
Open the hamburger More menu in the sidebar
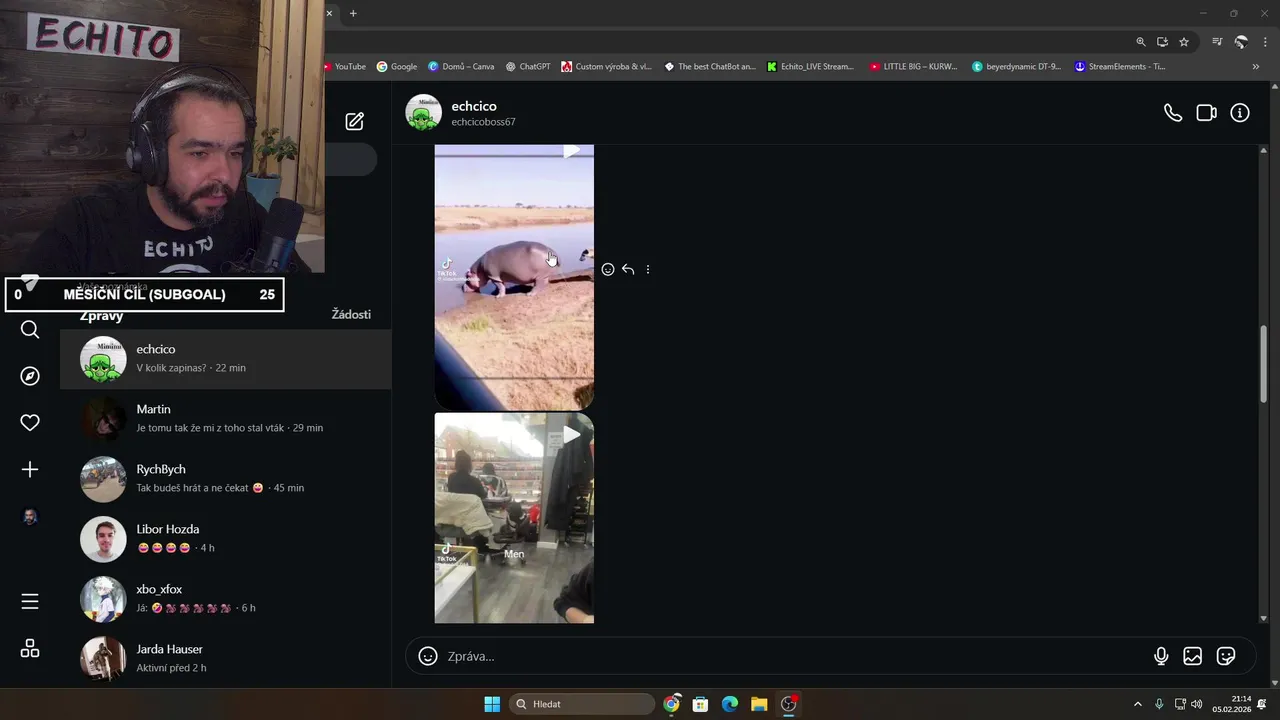click(30, 601)
